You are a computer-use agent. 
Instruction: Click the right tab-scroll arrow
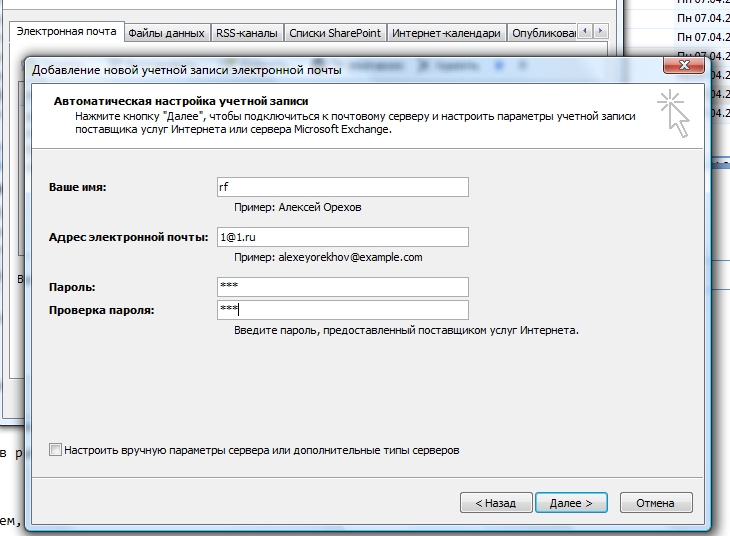(x=601, y=31)
